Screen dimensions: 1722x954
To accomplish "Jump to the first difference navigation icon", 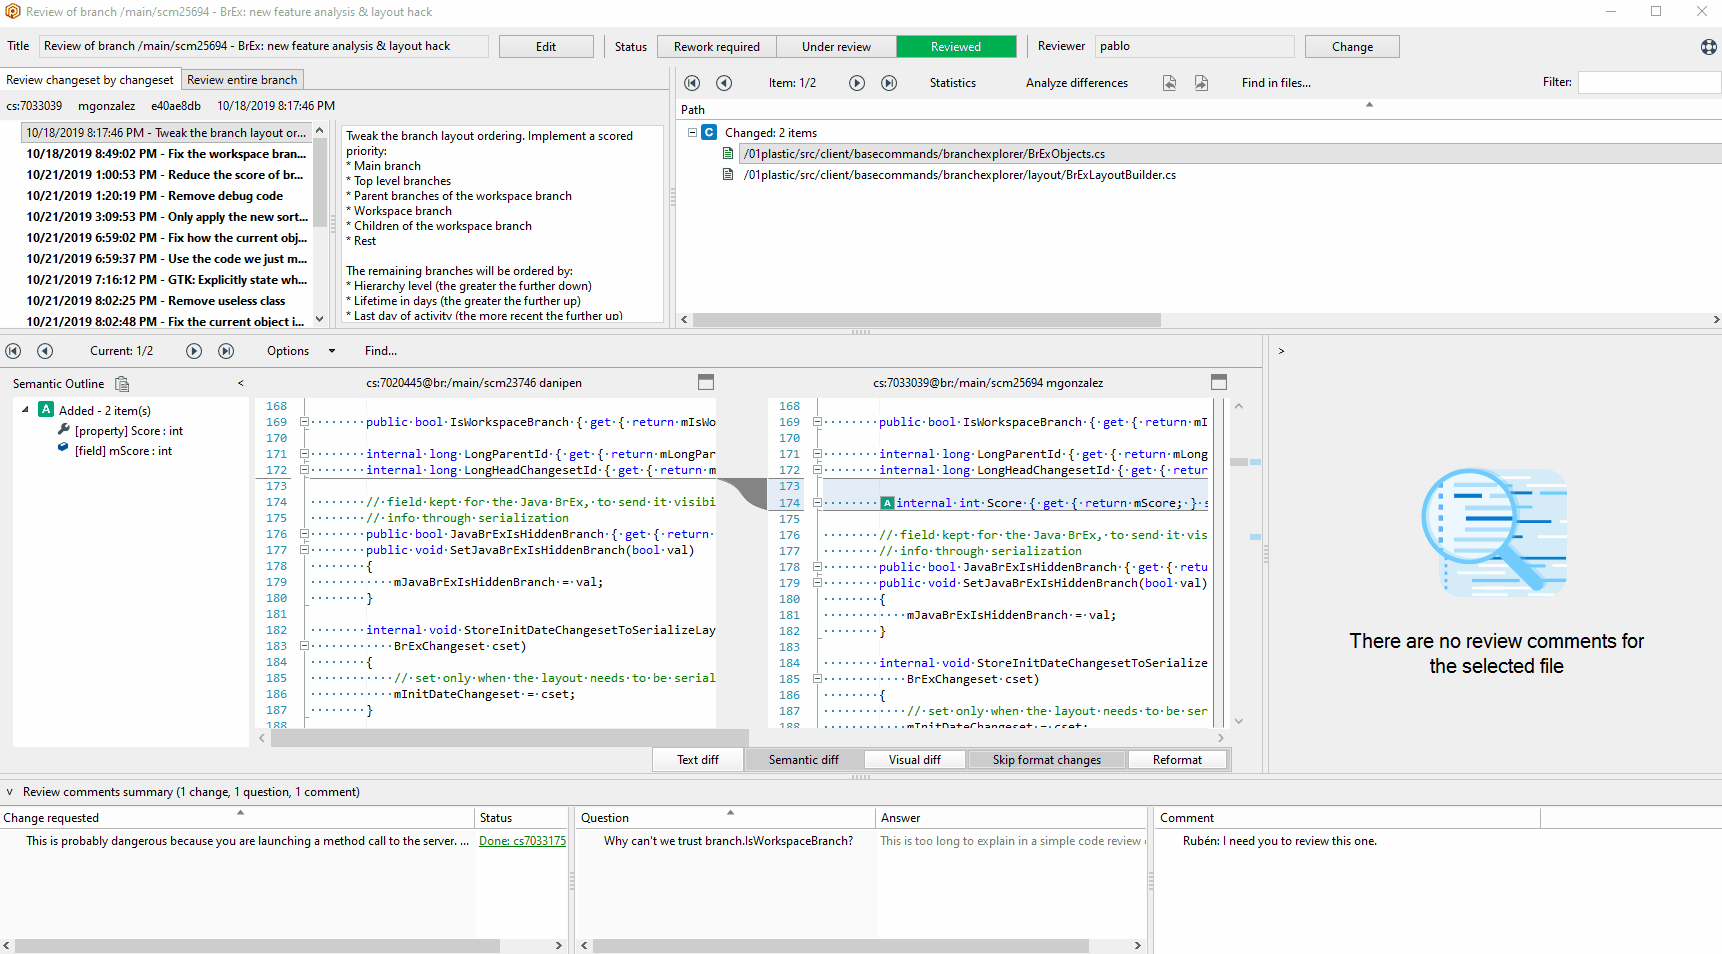I will coord(13,351).
